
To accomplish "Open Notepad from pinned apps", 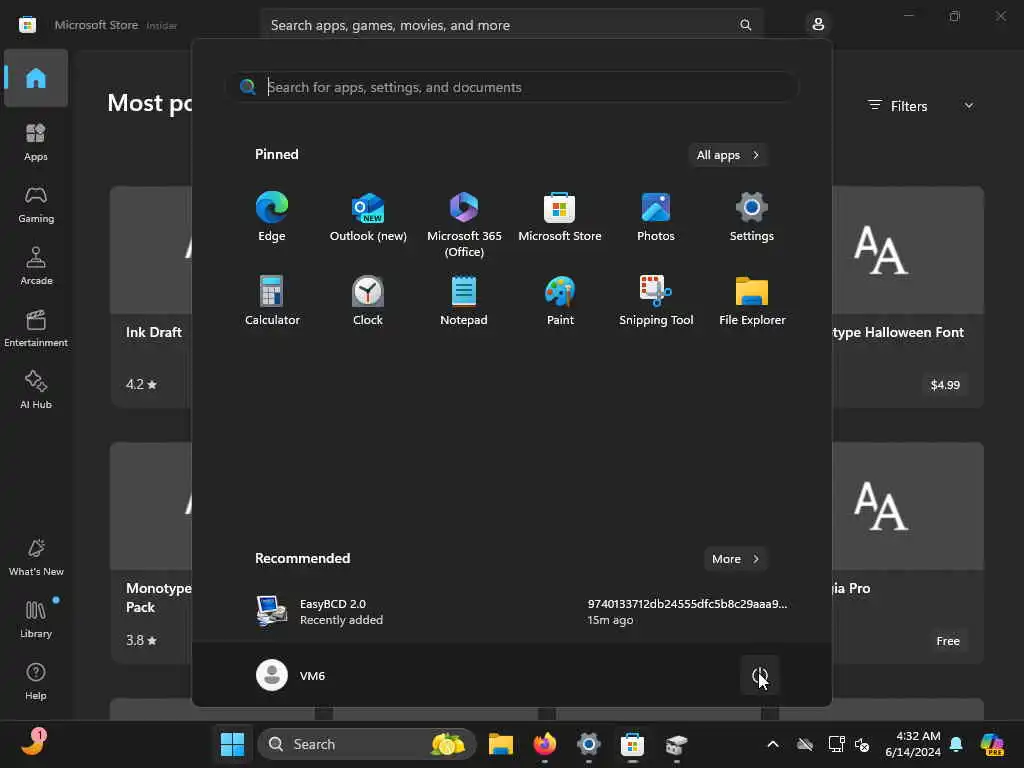I will 464,301.
